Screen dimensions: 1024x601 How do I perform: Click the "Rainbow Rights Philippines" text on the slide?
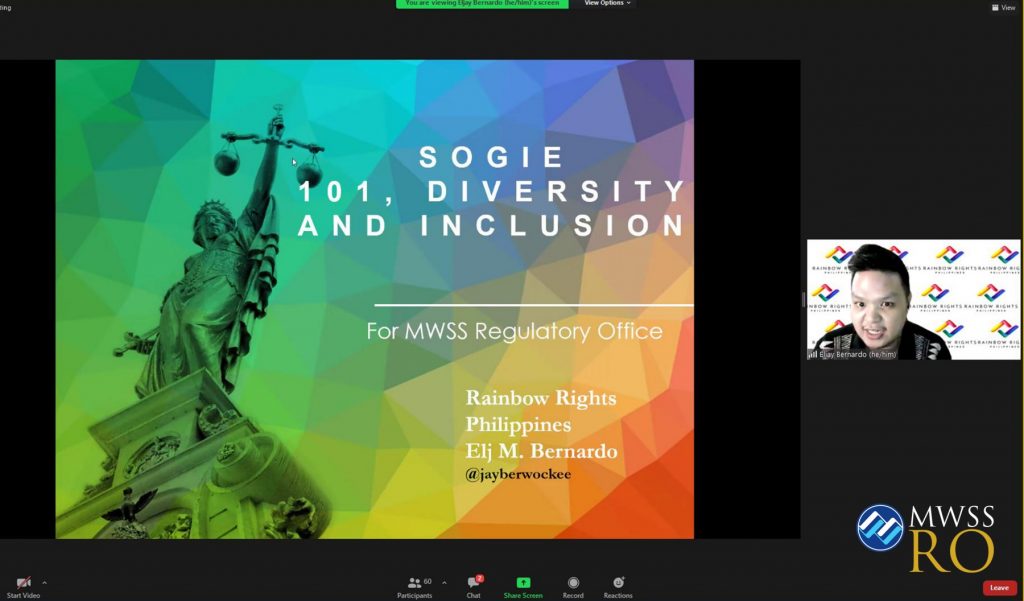pyautogui.click(x=541, y=411)
